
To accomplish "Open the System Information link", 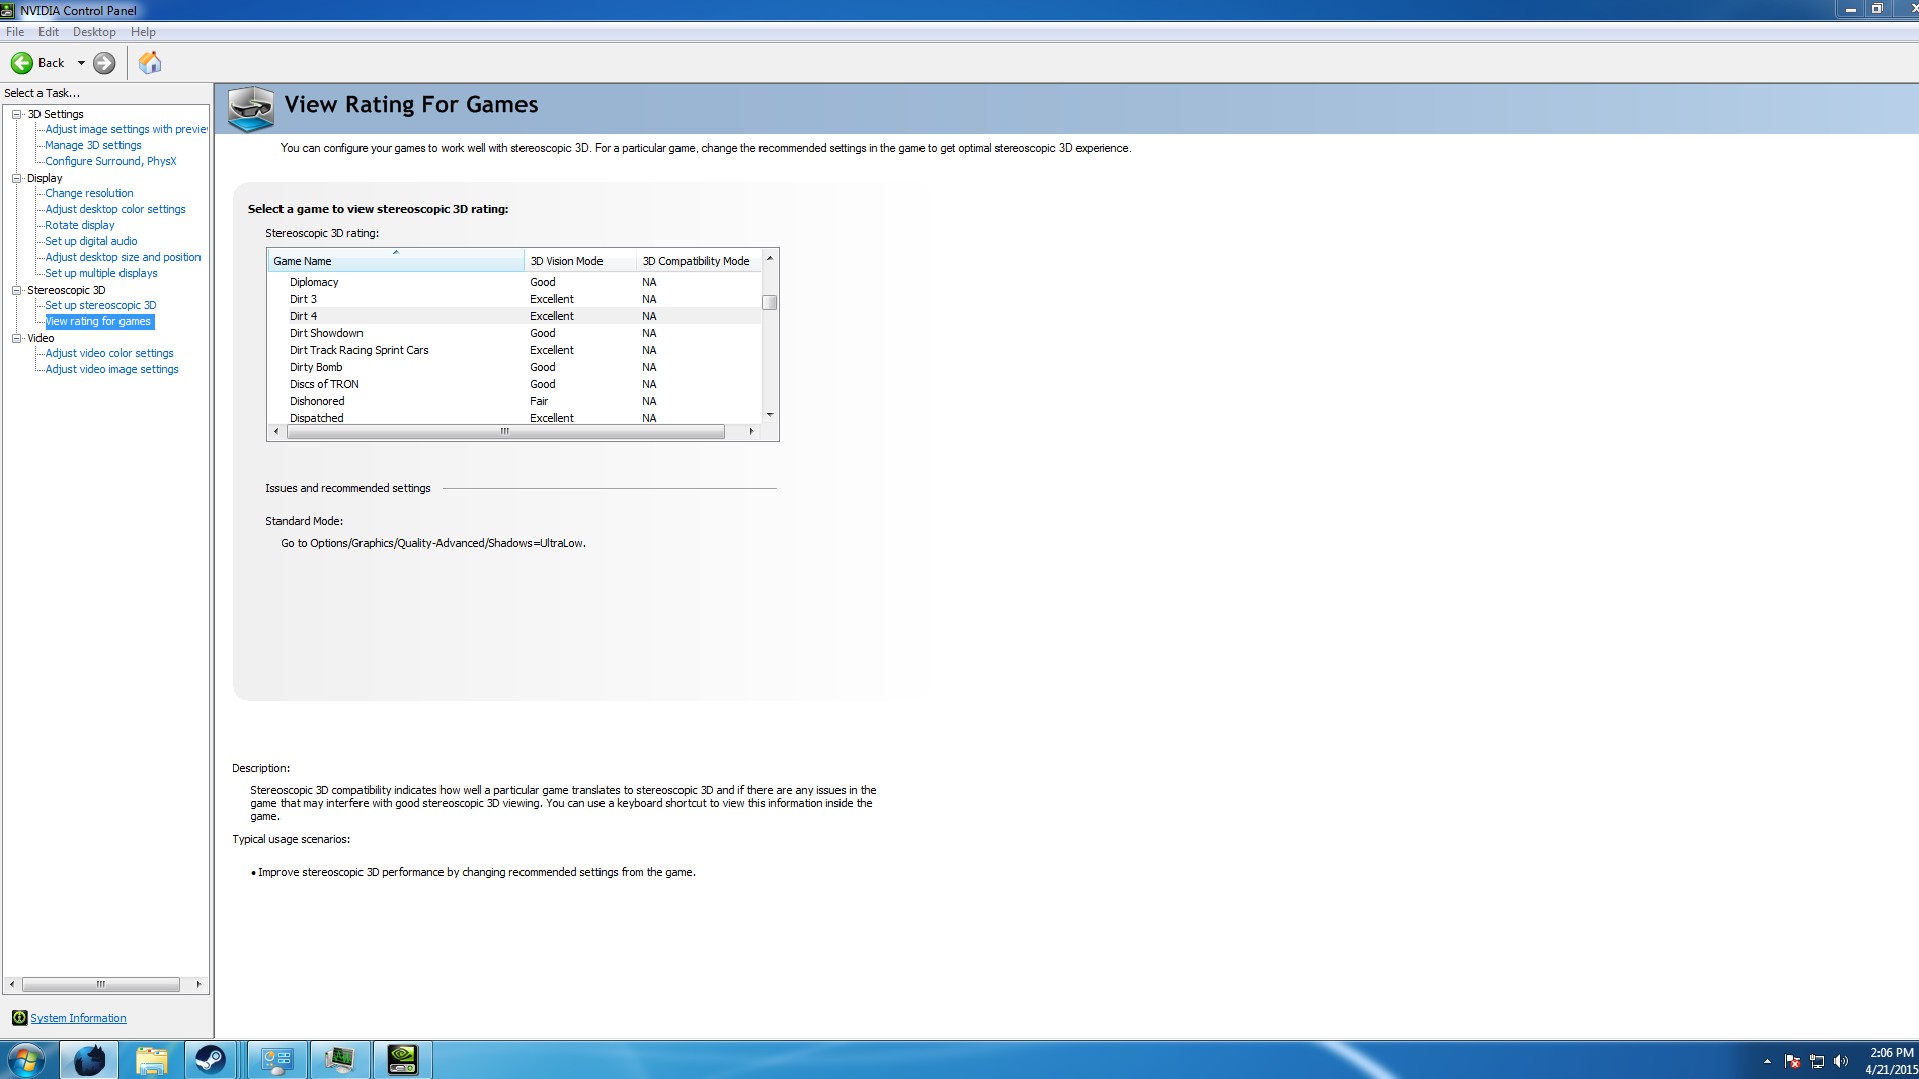I will pos(78,1018).
